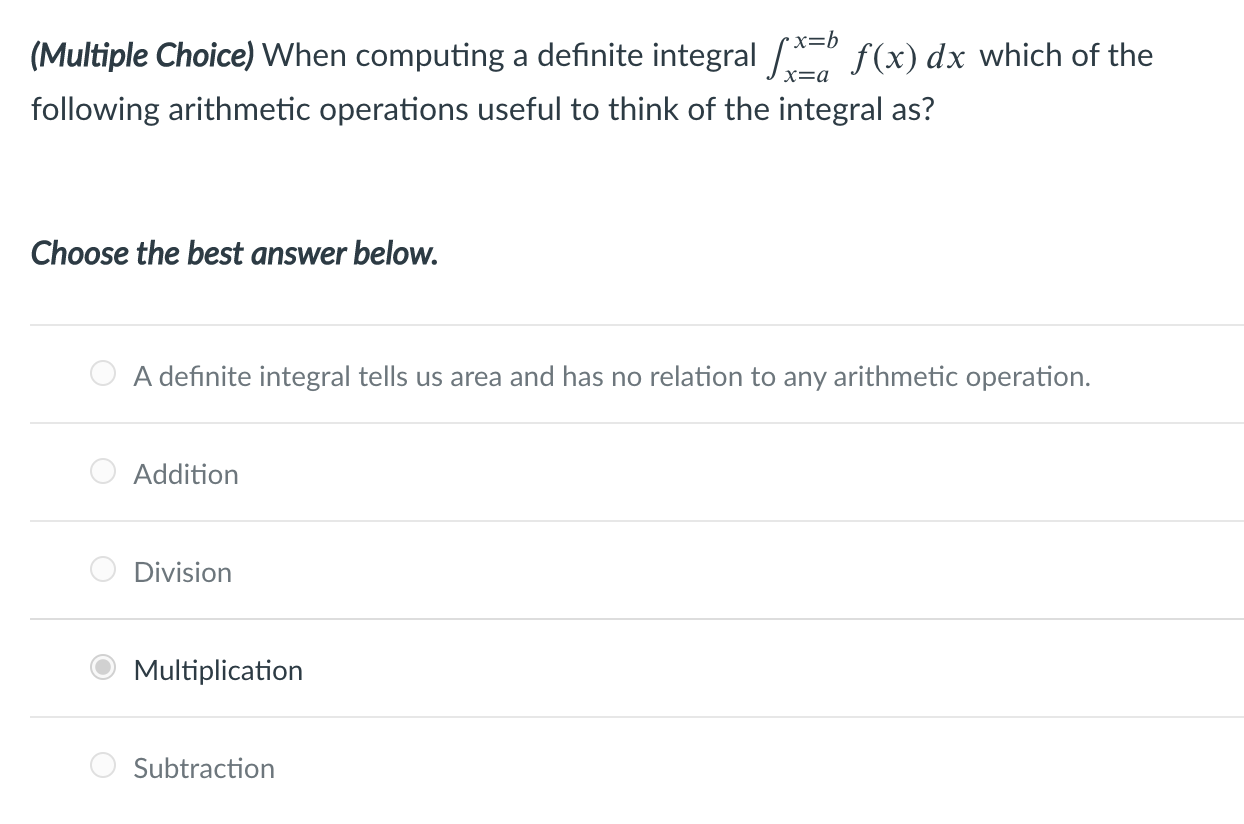Click the radio button beside Multiplication
This screenshot has height=824, width=1244.
coord(102,667)
